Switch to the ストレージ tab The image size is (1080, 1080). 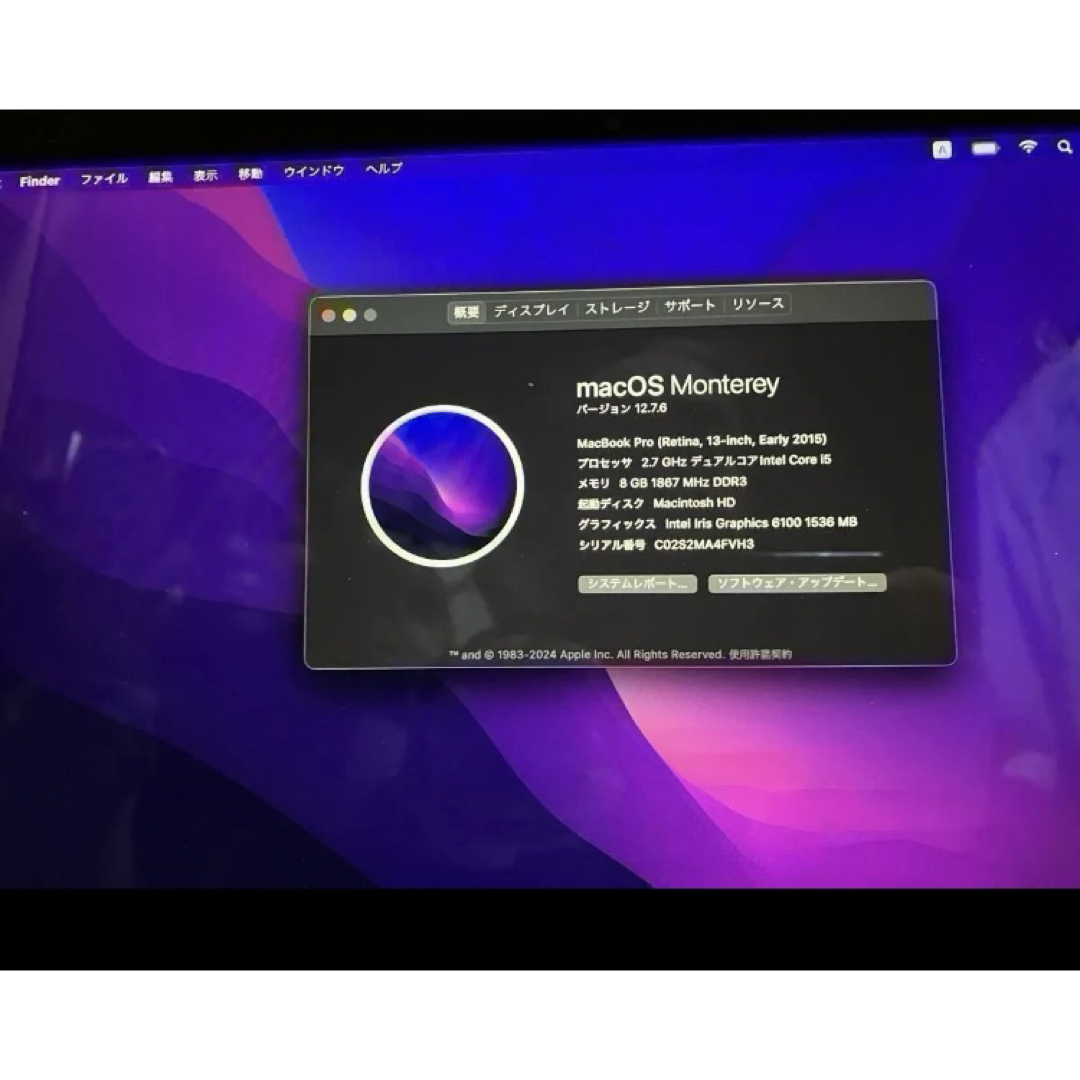coord(617,308)
